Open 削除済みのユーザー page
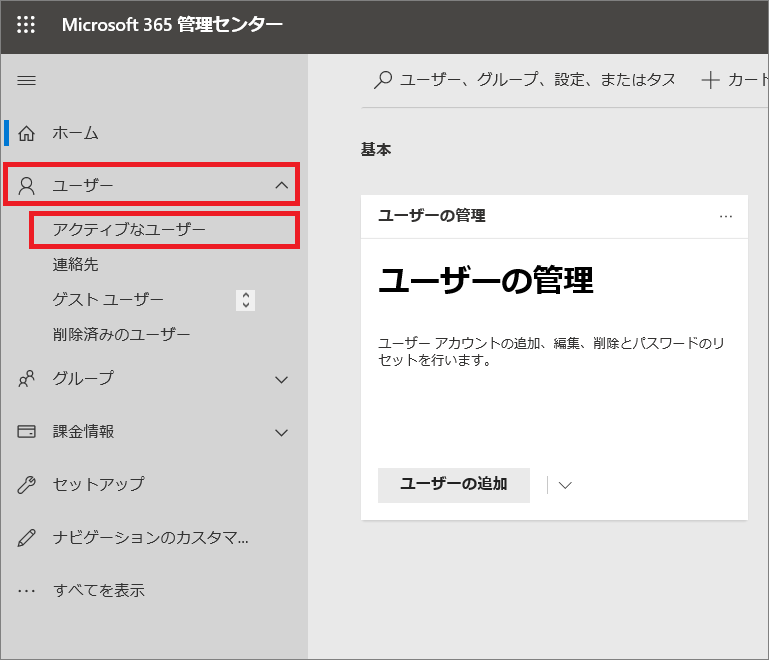The height and width of the screenshot is (660, 769). (x=121, y=334)
